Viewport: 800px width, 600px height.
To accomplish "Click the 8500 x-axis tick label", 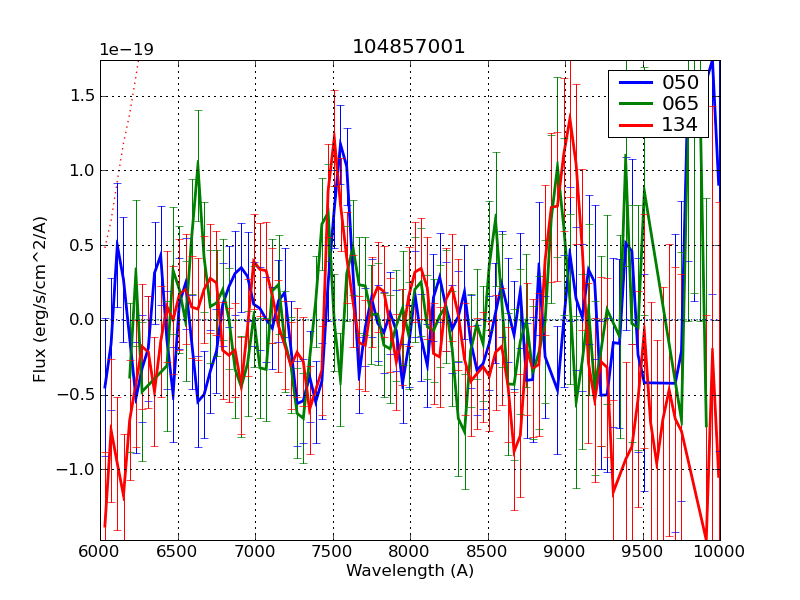I will pos(487,550).
